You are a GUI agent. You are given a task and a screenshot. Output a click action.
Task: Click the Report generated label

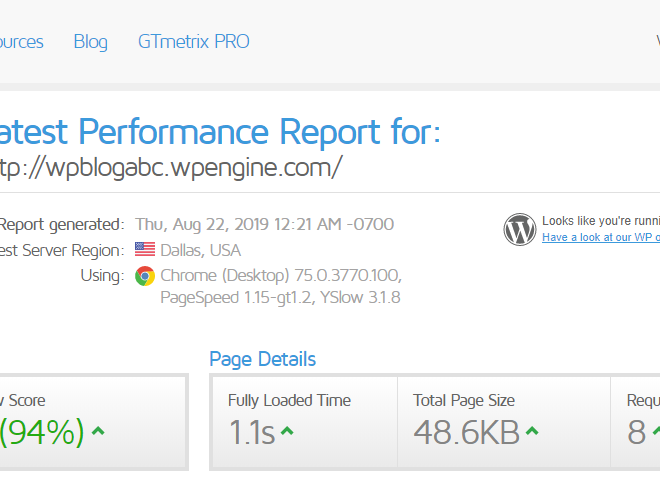click(62, 224)
